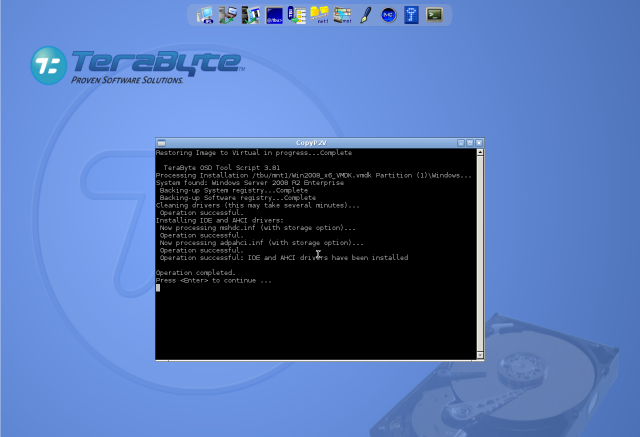Click the 'Operation completed.' line
640x437 pixels.
[x=196, y=273]
